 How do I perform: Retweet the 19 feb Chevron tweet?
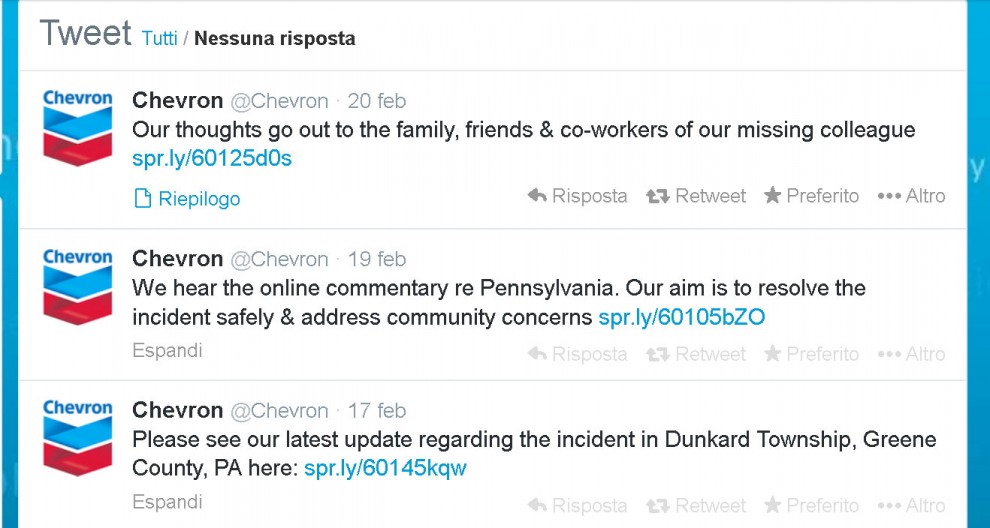(696, 354)
